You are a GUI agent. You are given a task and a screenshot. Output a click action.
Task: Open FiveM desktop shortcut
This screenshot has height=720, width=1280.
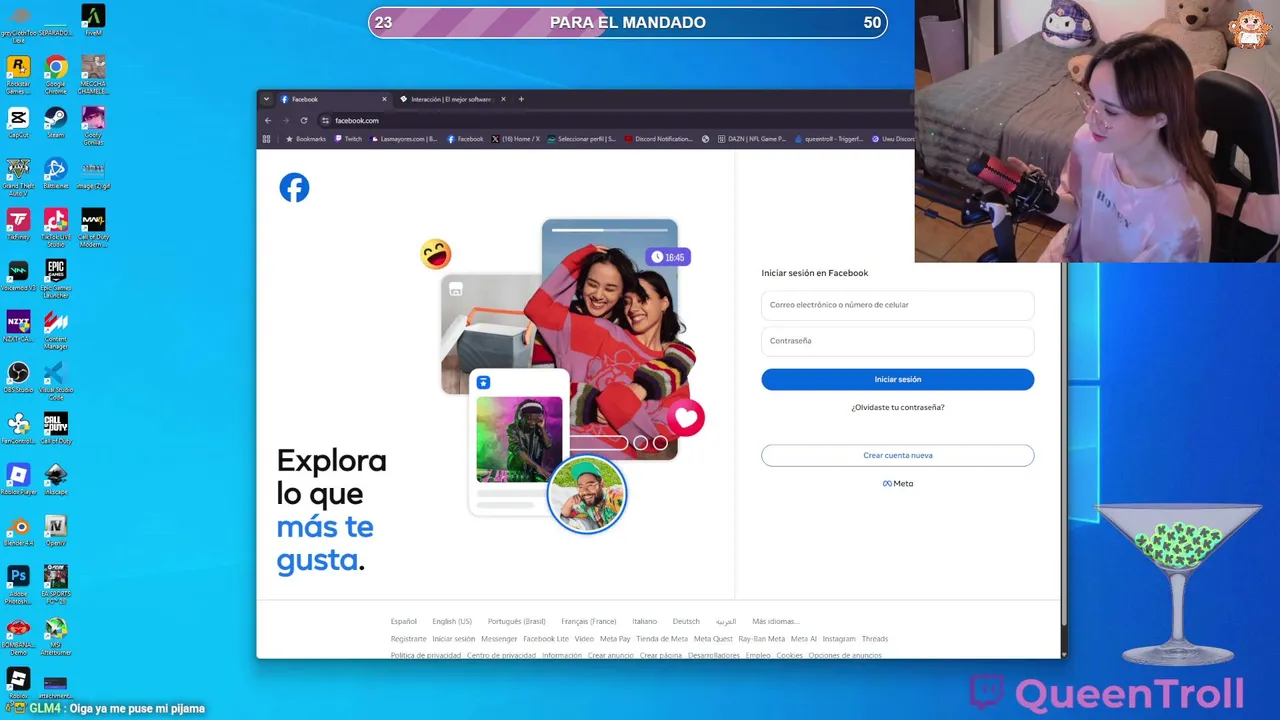[93, 20]
